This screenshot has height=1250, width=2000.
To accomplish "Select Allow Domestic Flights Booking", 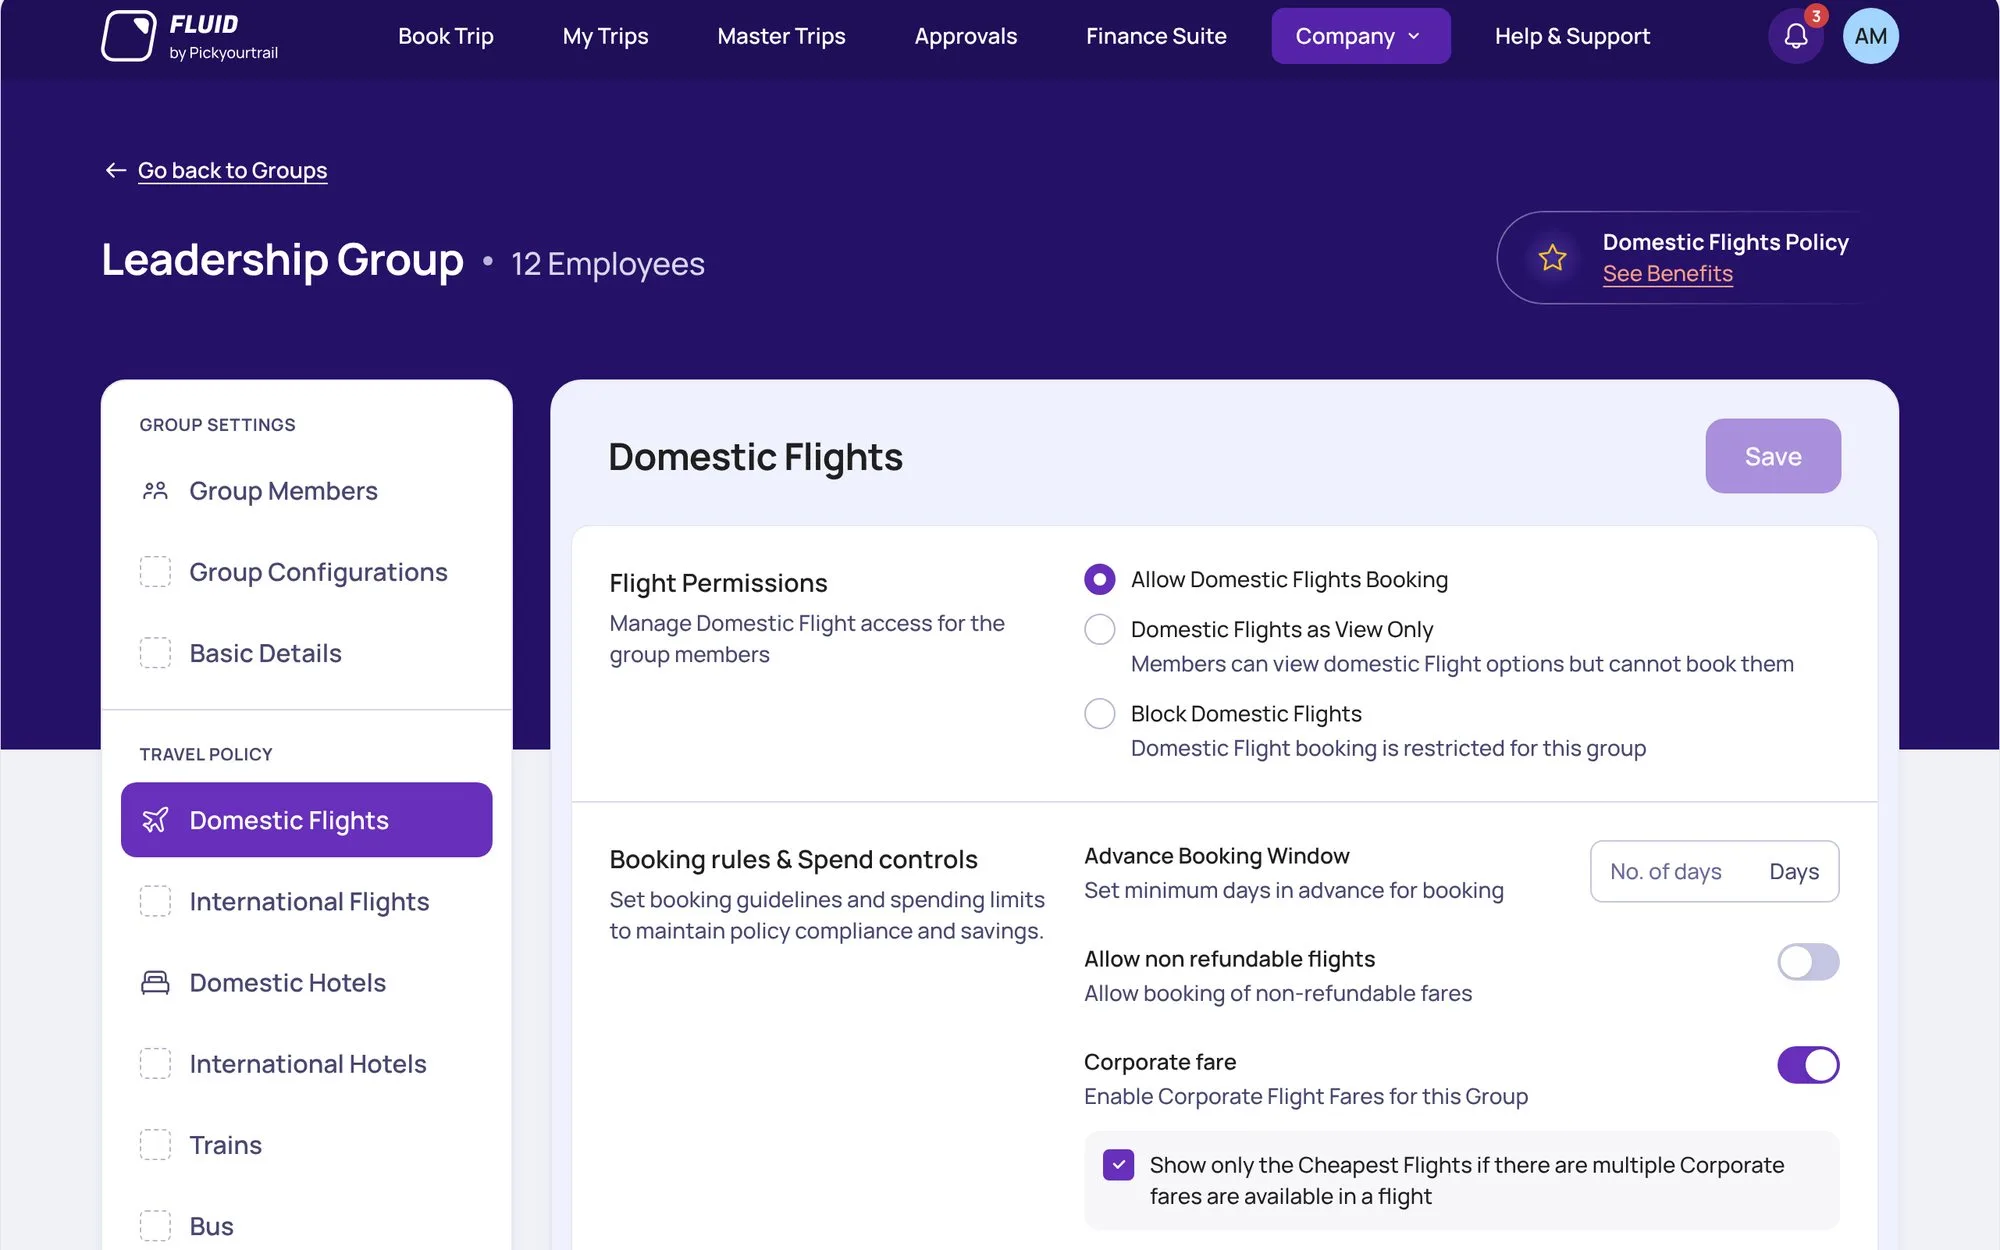I will pyautogui.click(x=1100, y=579).
